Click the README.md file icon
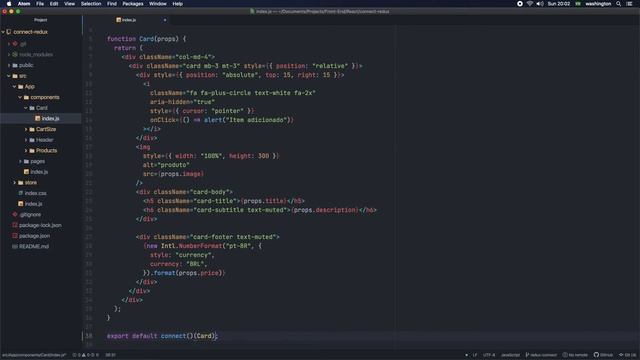Image resolution: width=640 pixels, height=360 pixels. click(x=15, y=246)
